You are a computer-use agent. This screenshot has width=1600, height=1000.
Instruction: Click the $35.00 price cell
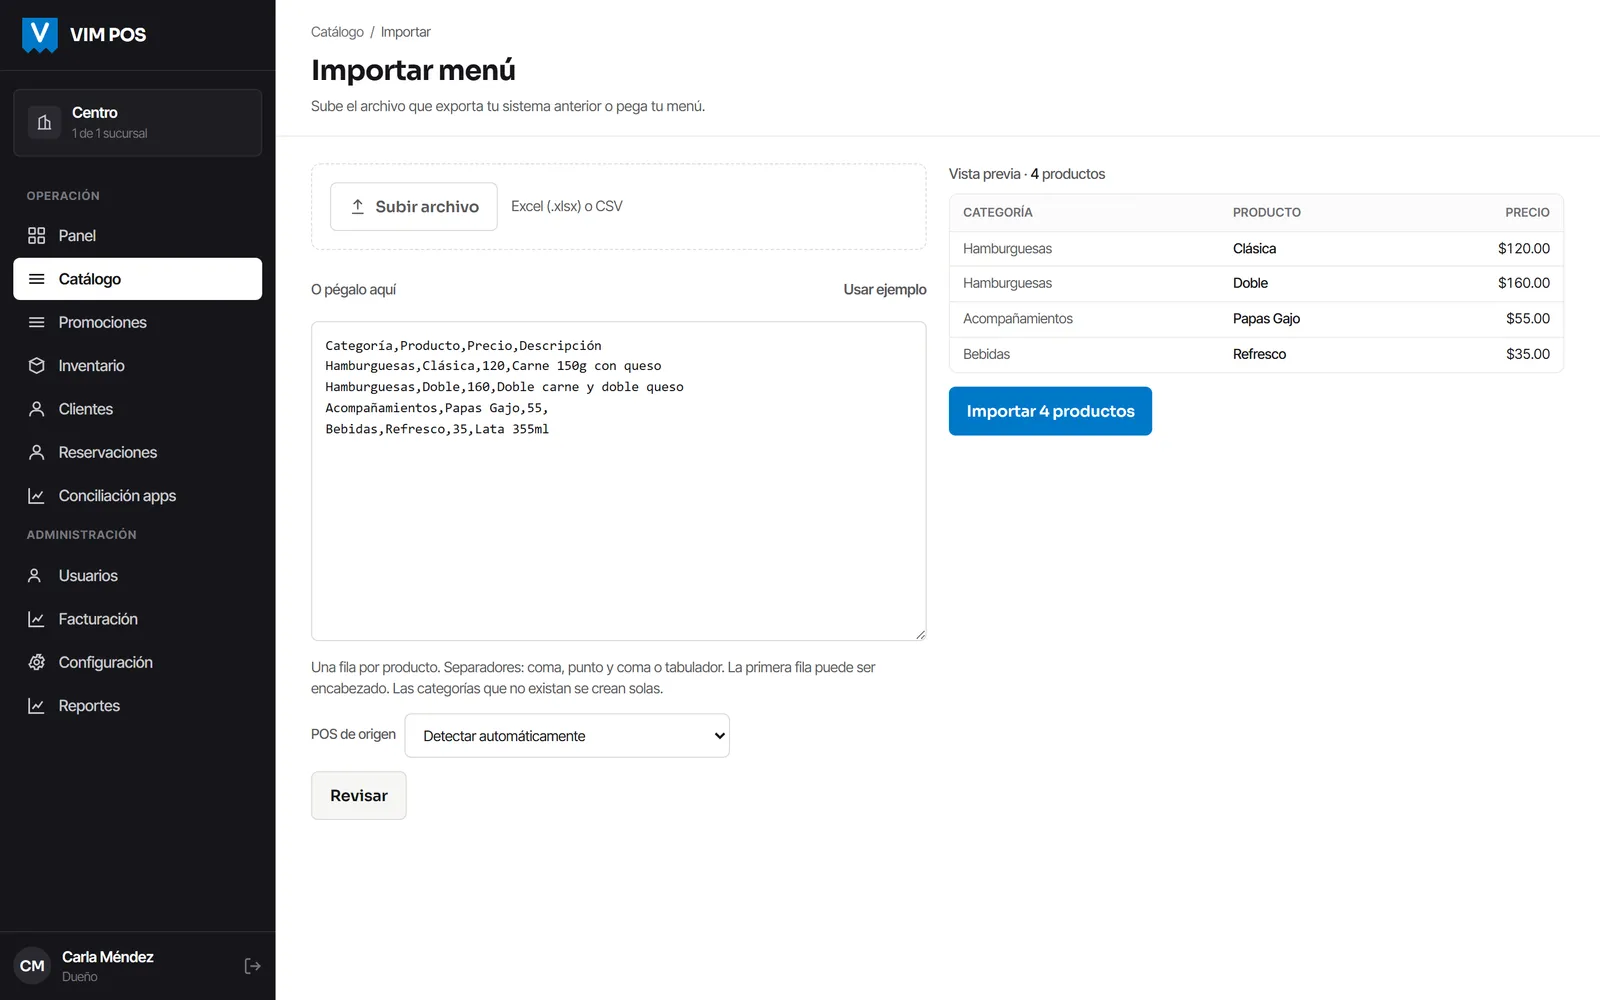[1528, 354]
